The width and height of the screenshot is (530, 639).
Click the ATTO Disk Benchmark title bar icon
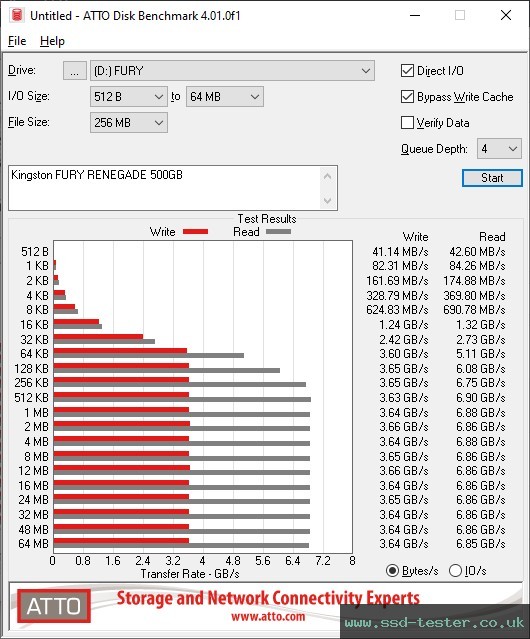tap(17, 15)
